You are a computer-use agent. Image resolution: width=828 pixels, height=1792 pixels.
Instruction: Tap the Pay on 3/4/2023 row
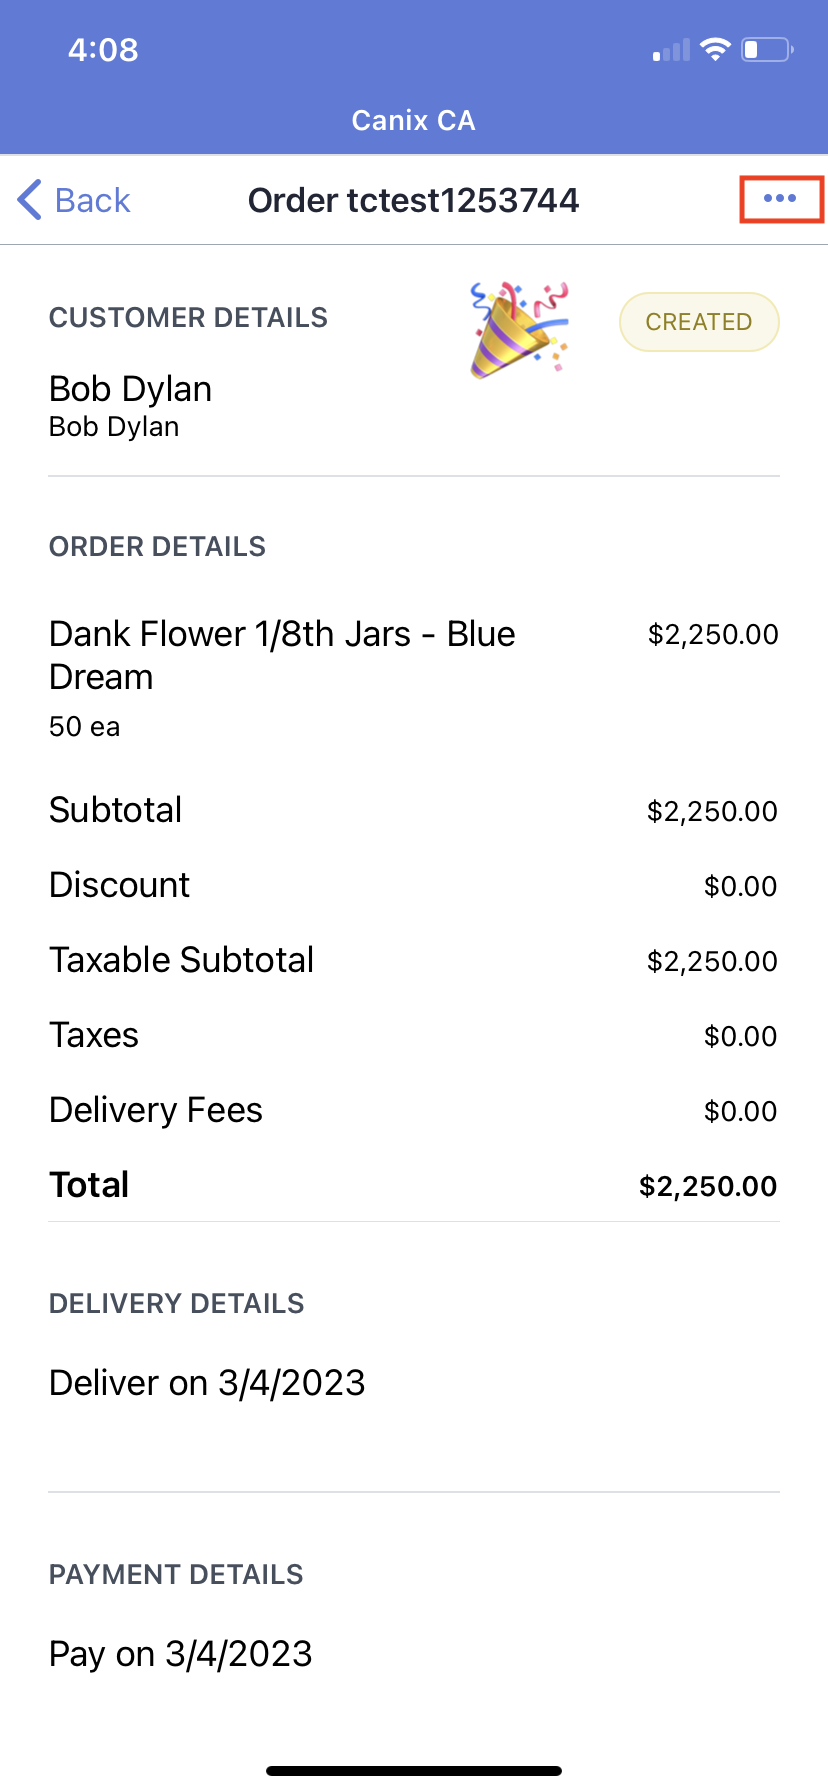point(181,1654)
